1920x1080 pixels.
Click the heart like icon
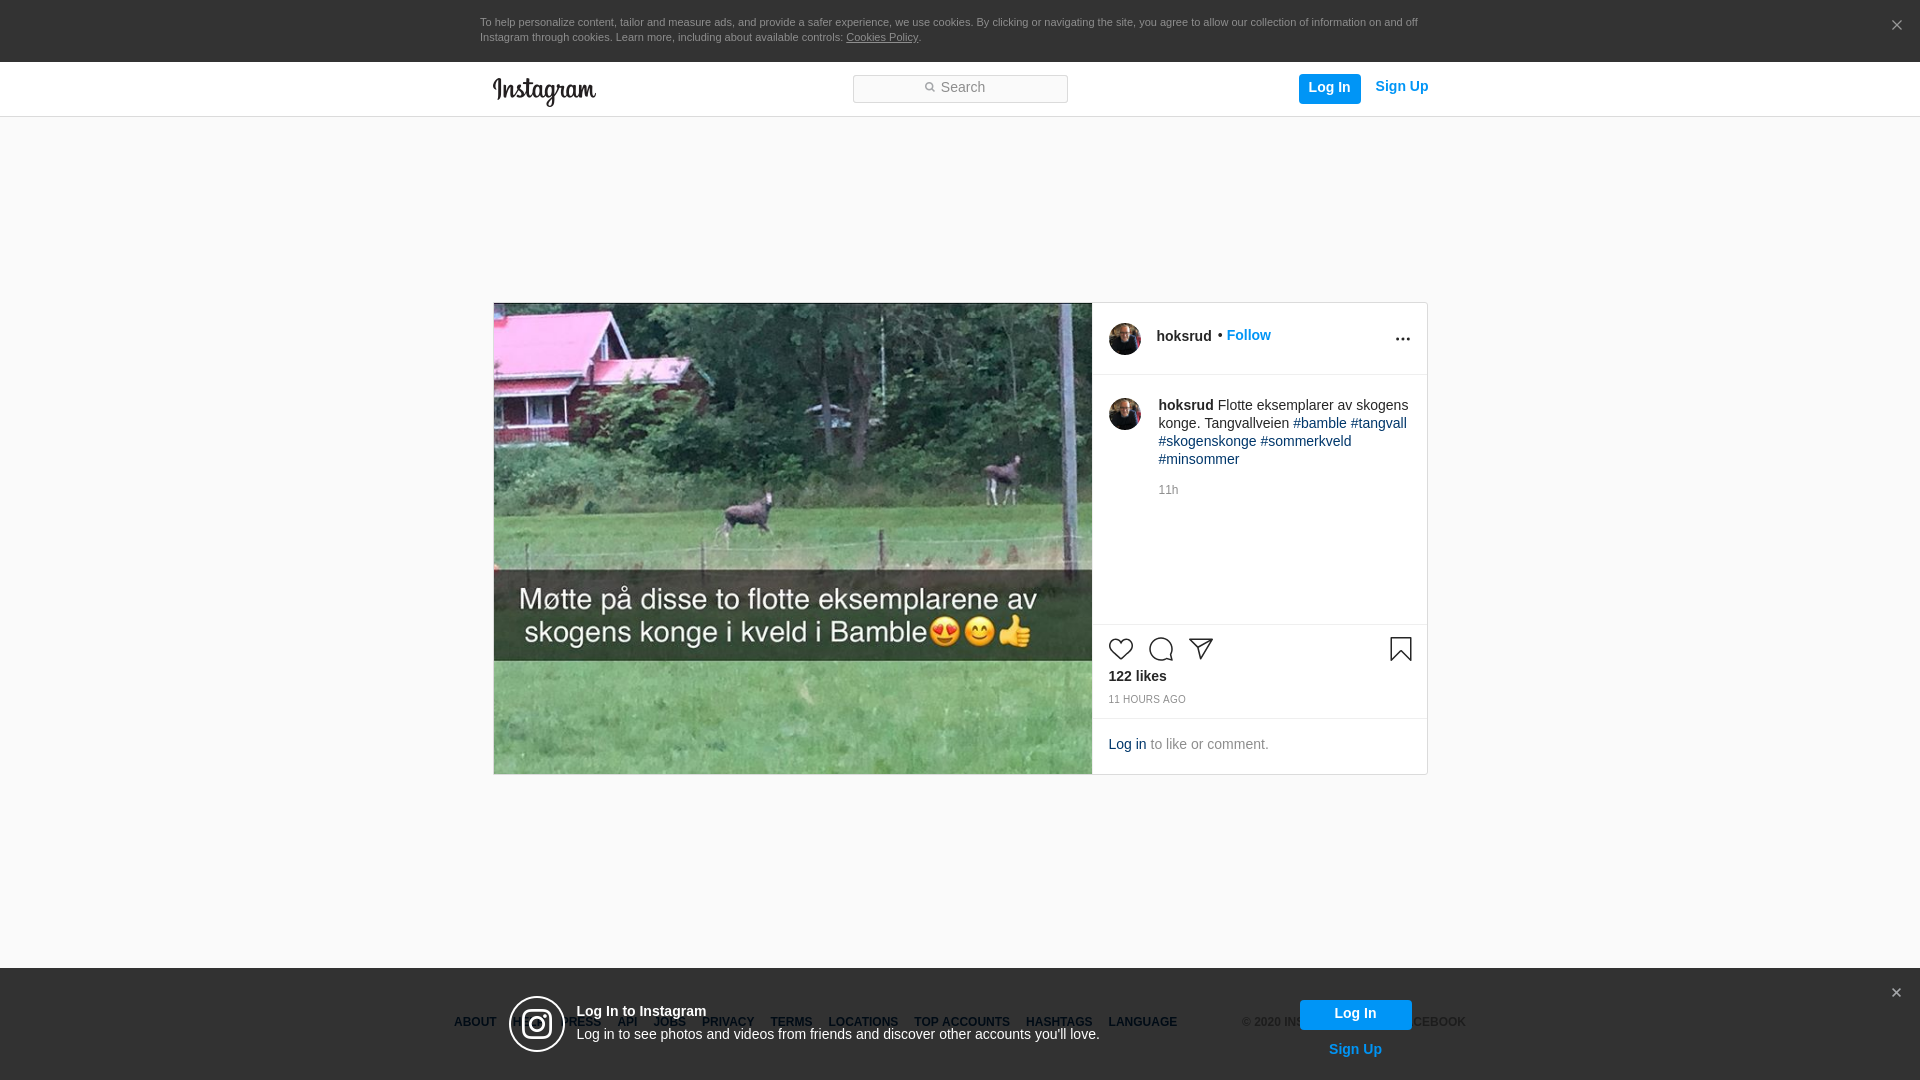[1120, 649]
